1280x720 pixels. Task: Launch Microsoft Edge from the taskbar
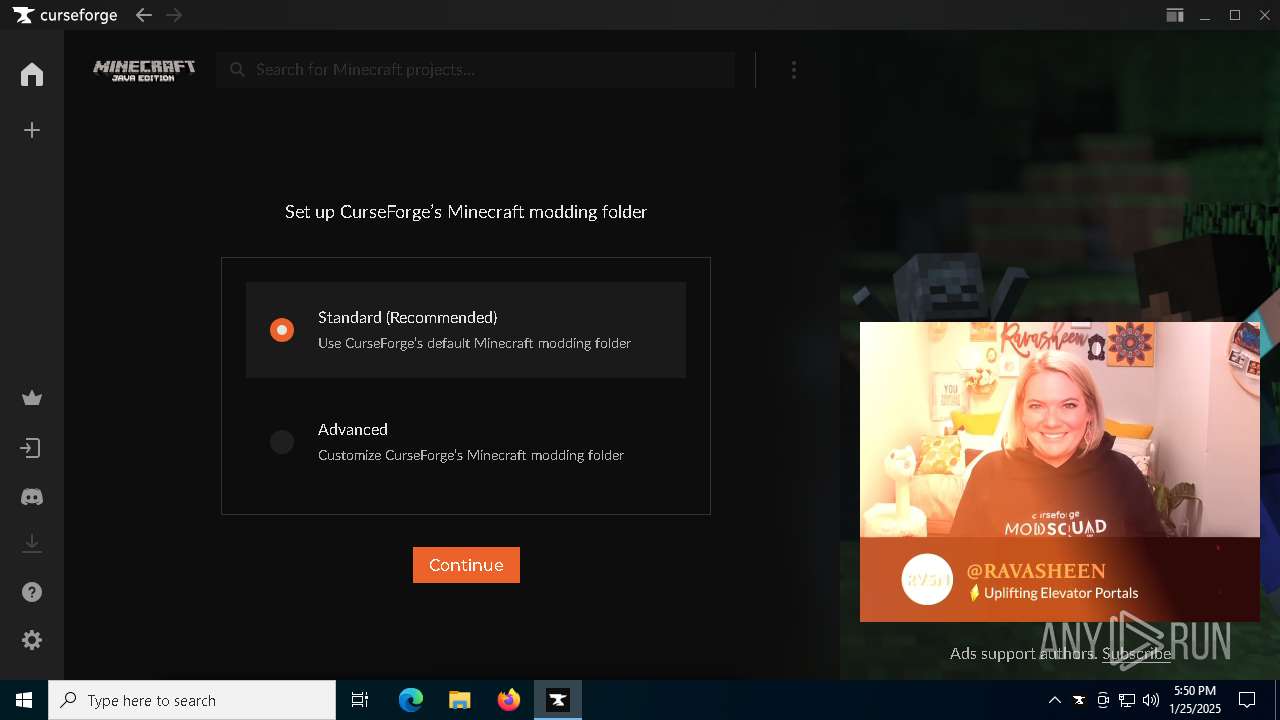click(411, 700)
